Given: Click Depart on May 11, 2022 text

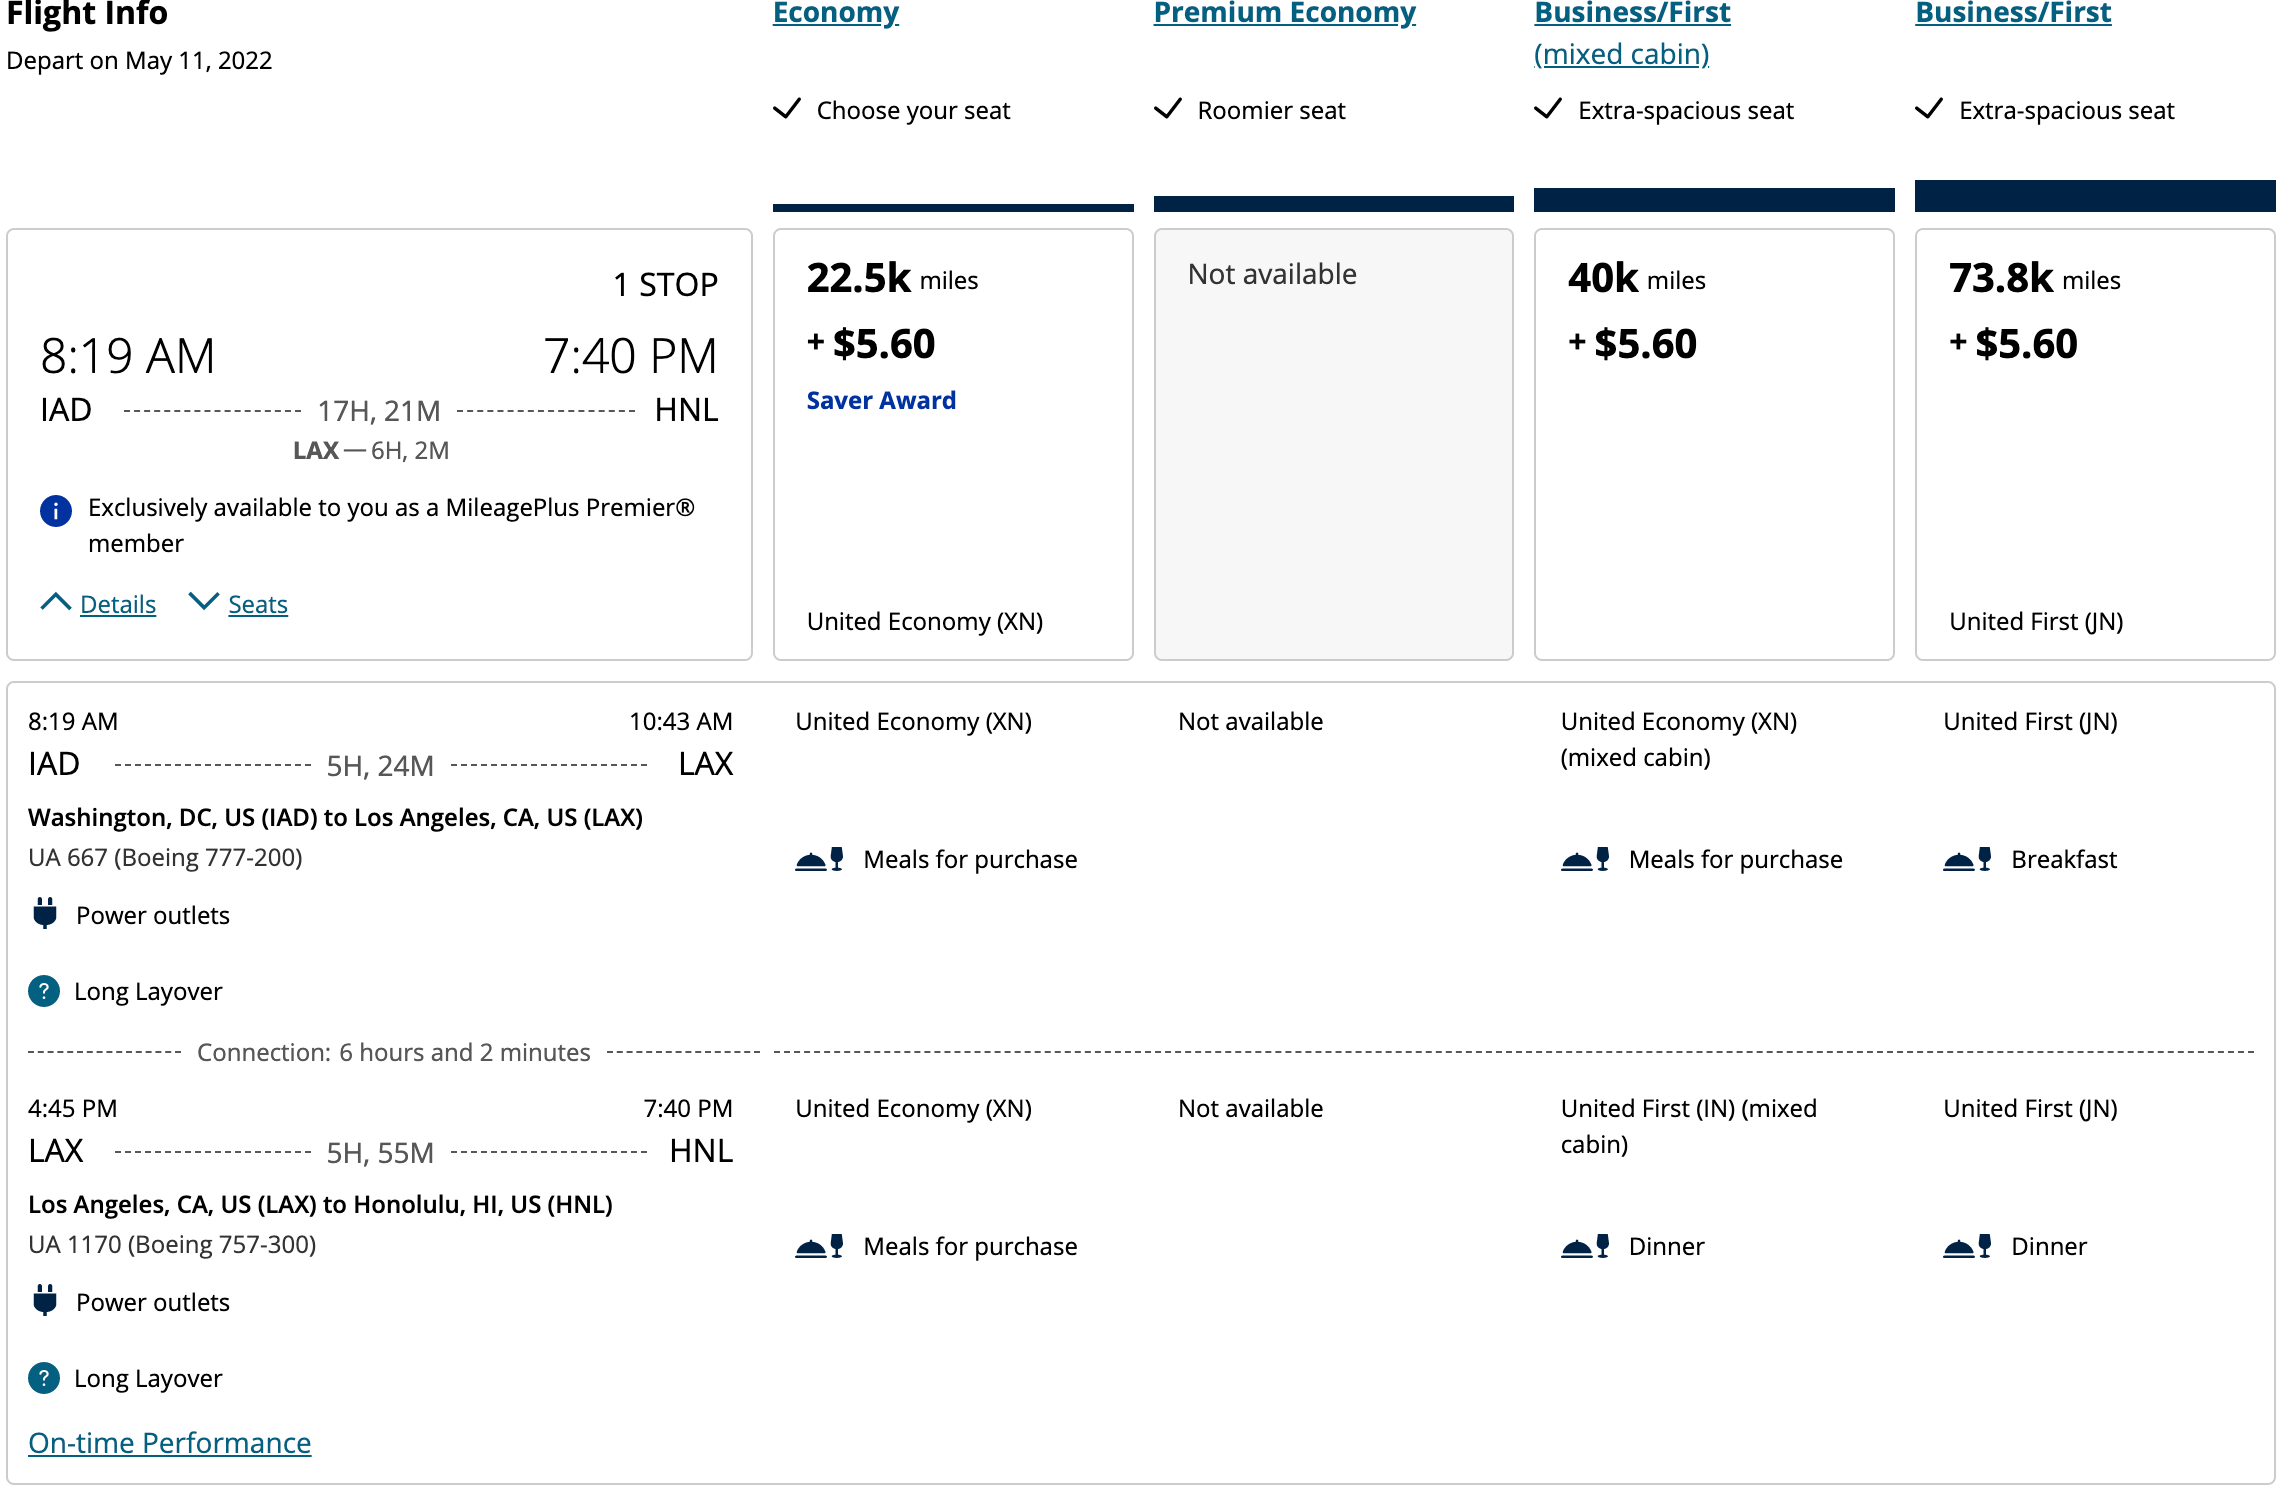Looking at the screenshot, I should [x=139, y=60].
